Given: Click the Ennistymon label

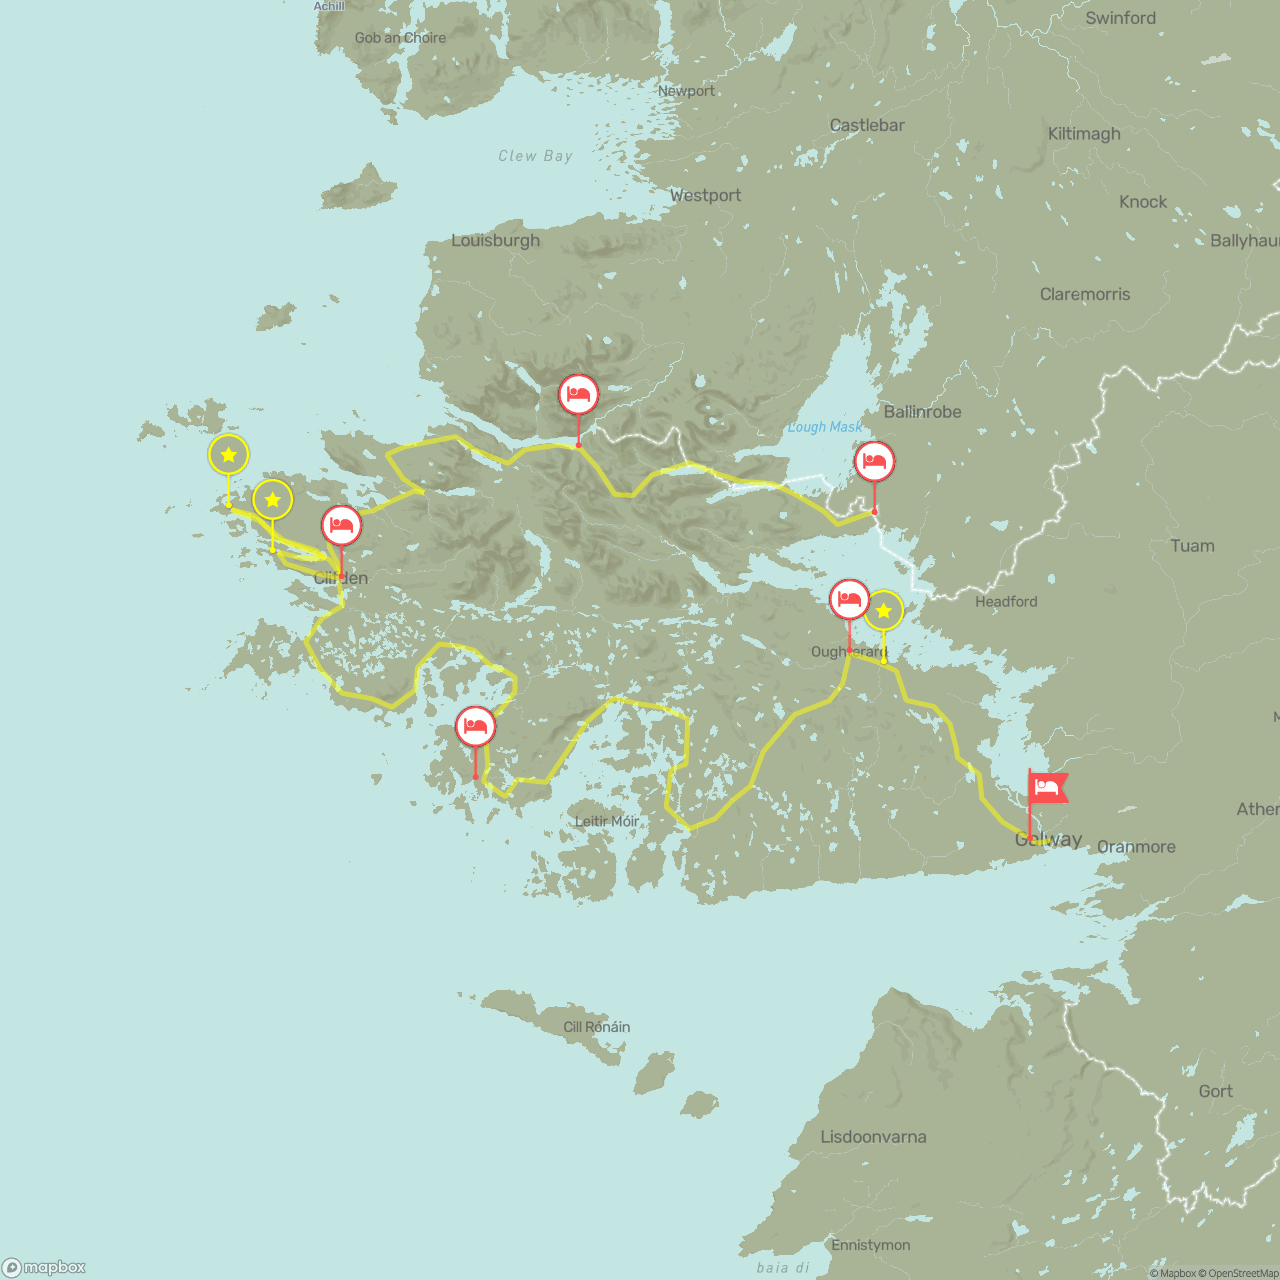Looking at the screenshot, I should pyautogui.click(x=871, y=1245).
